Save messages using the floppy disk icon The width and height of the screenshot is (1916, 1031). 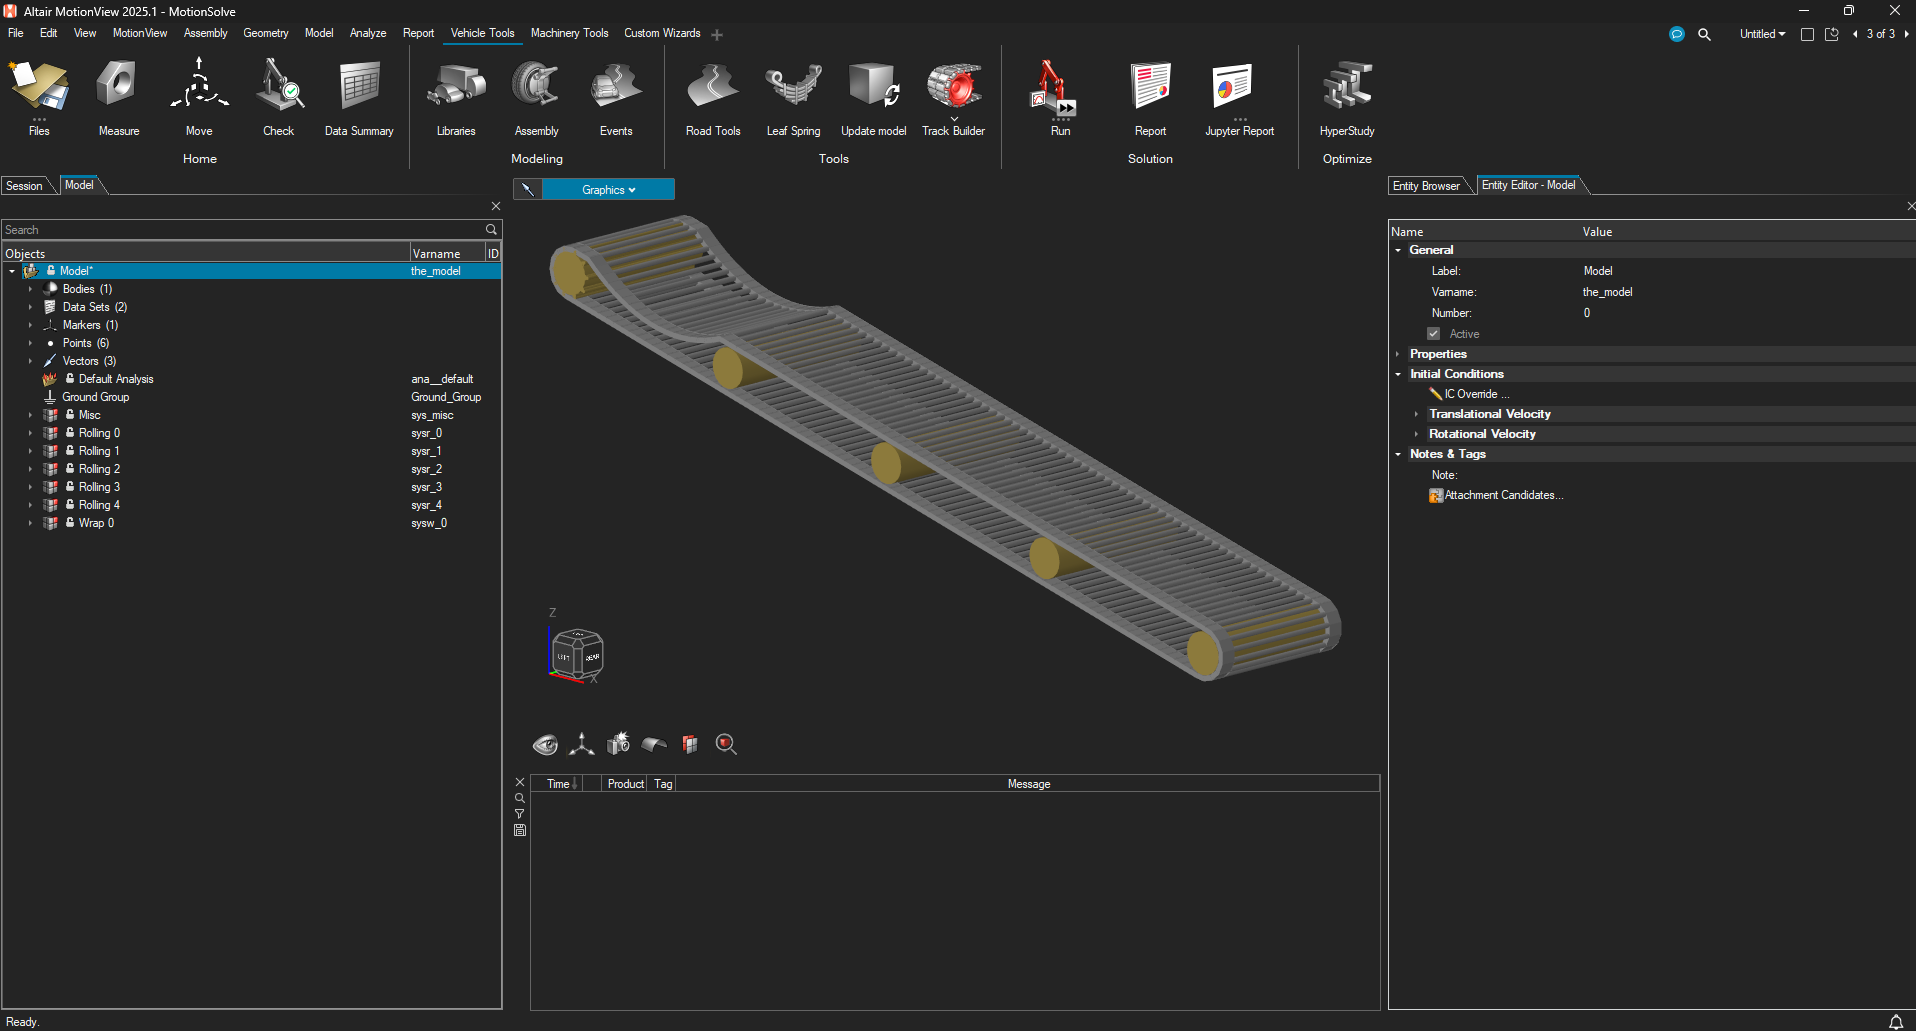(x=520, y=830)
